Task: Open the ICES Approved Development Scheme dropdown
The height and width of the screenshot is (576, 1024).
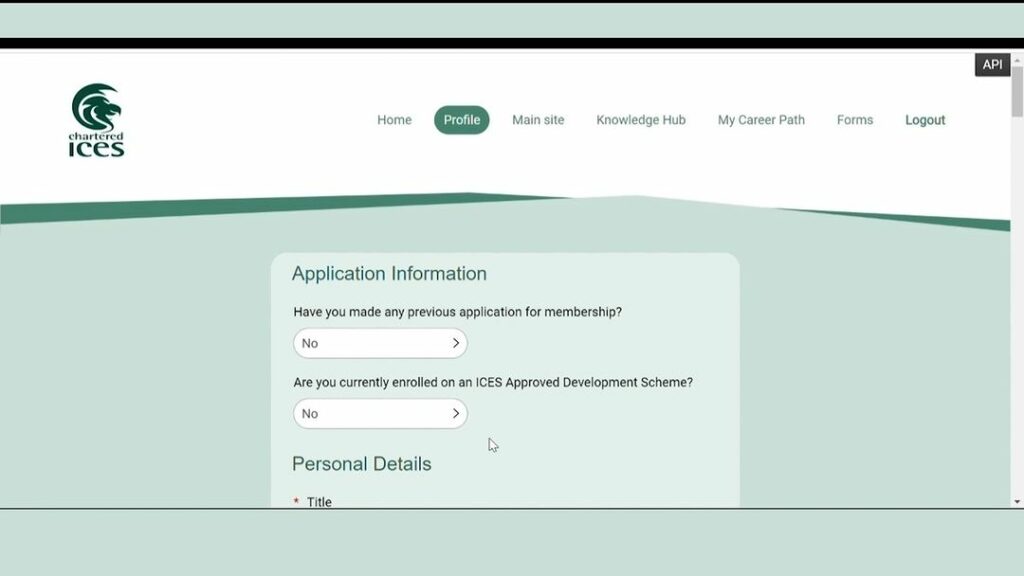Action: 379,413
